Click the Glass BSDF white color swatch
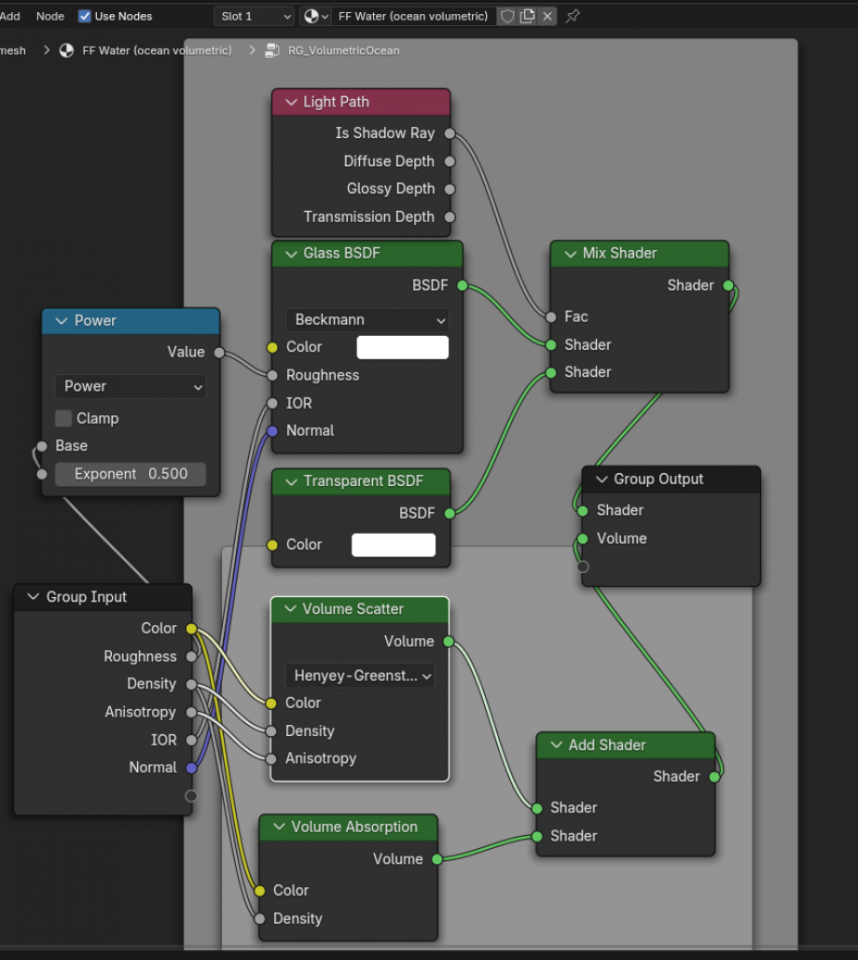The image size is (858, 960). pyautogui.click(x=402, y=347)
